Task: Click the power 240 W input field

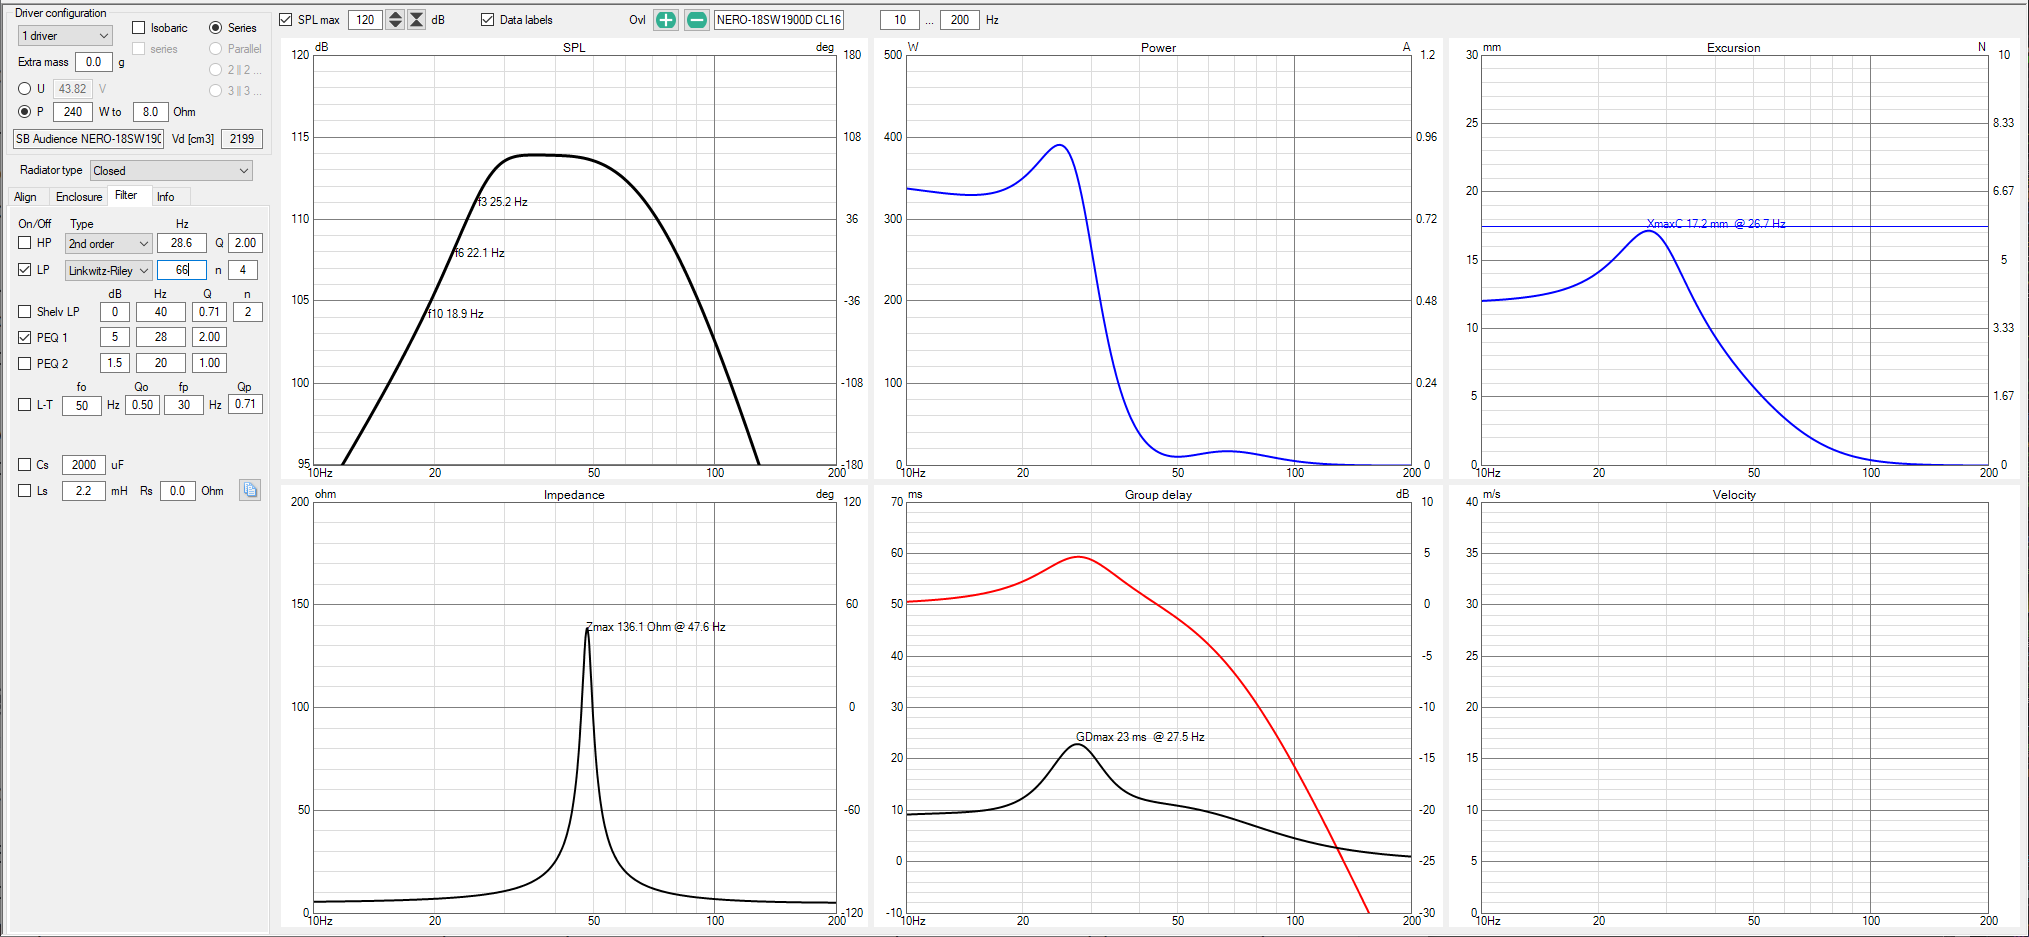Action: pyautogui.click(x=73, y=112)
